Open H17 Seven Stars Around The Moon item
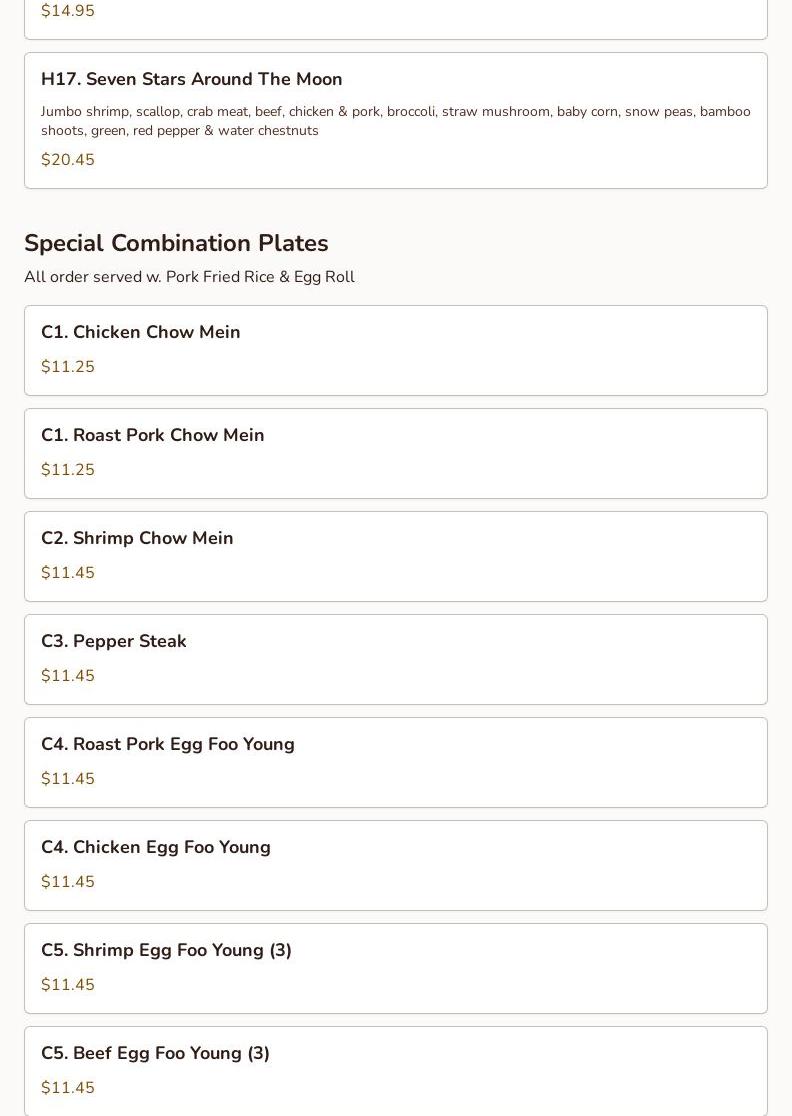 pyautogui.click(x=192, y=79)
